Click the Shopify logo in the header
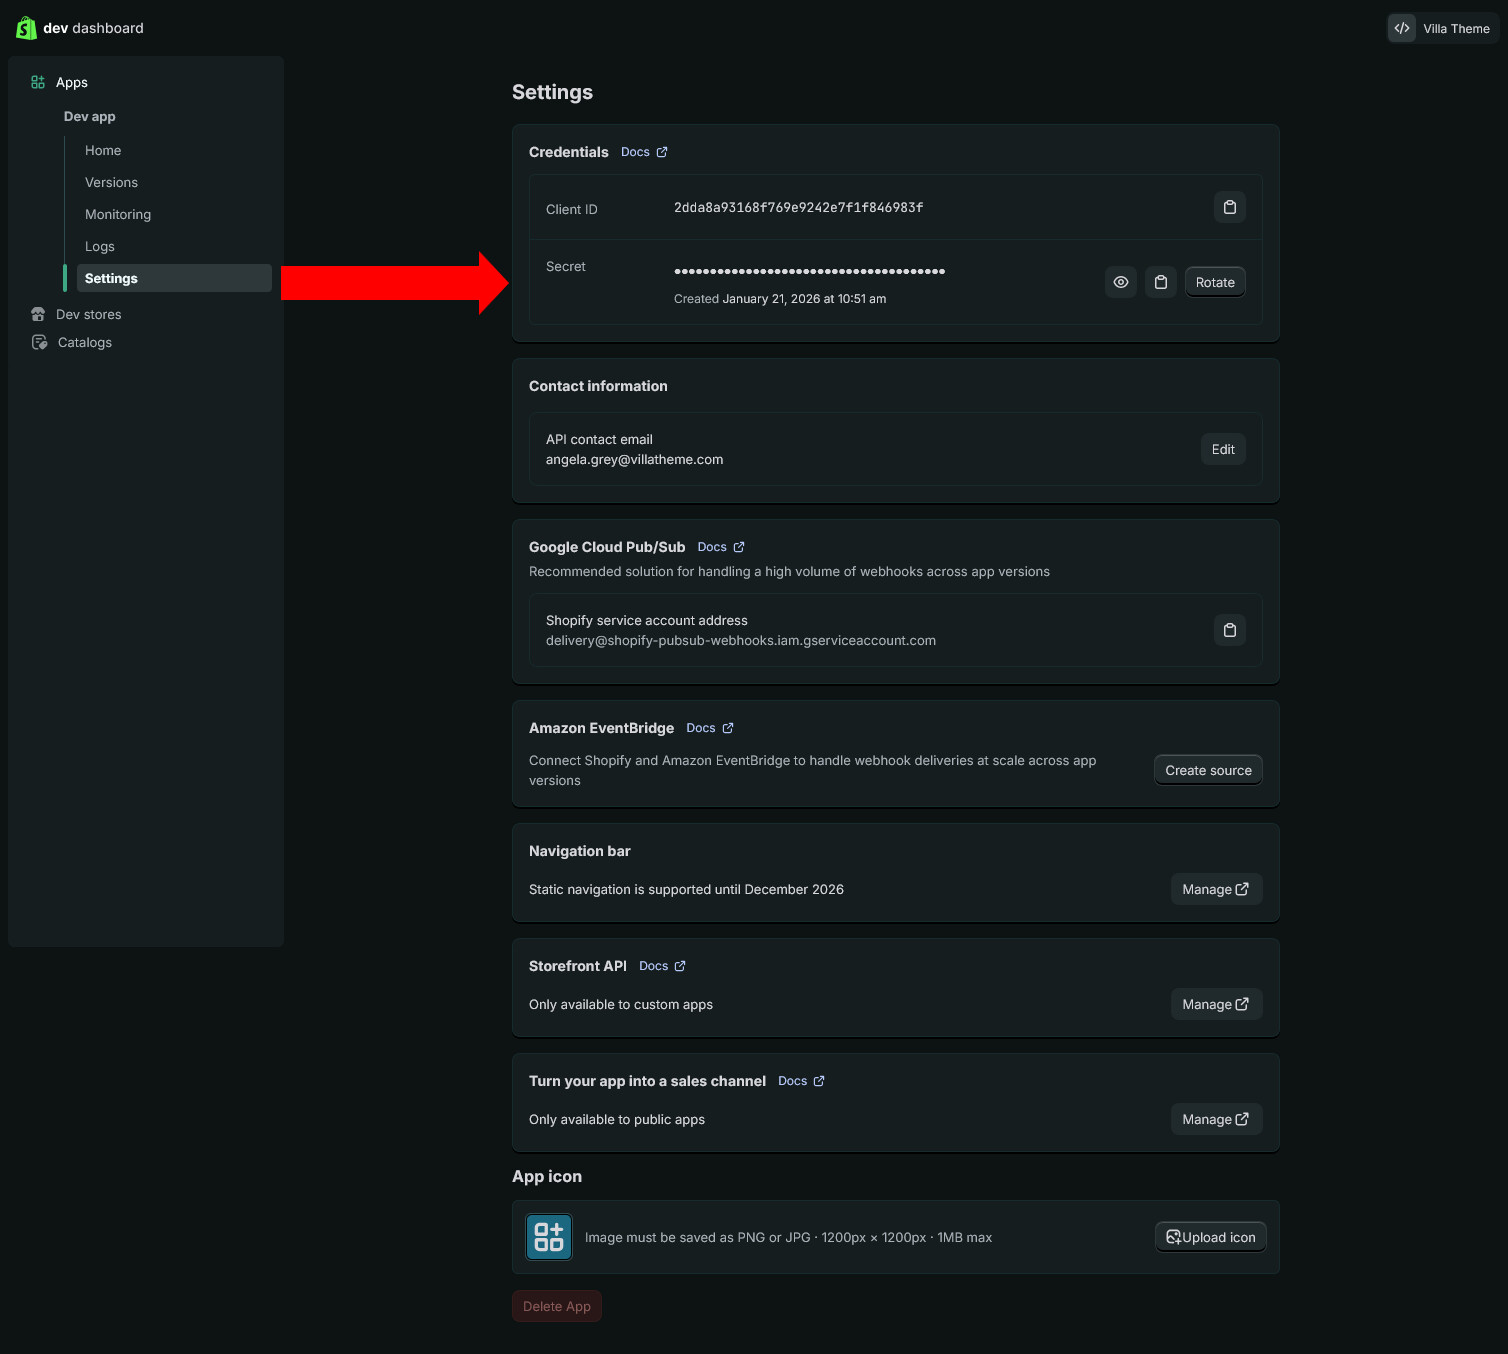 [x=26, y=28]
